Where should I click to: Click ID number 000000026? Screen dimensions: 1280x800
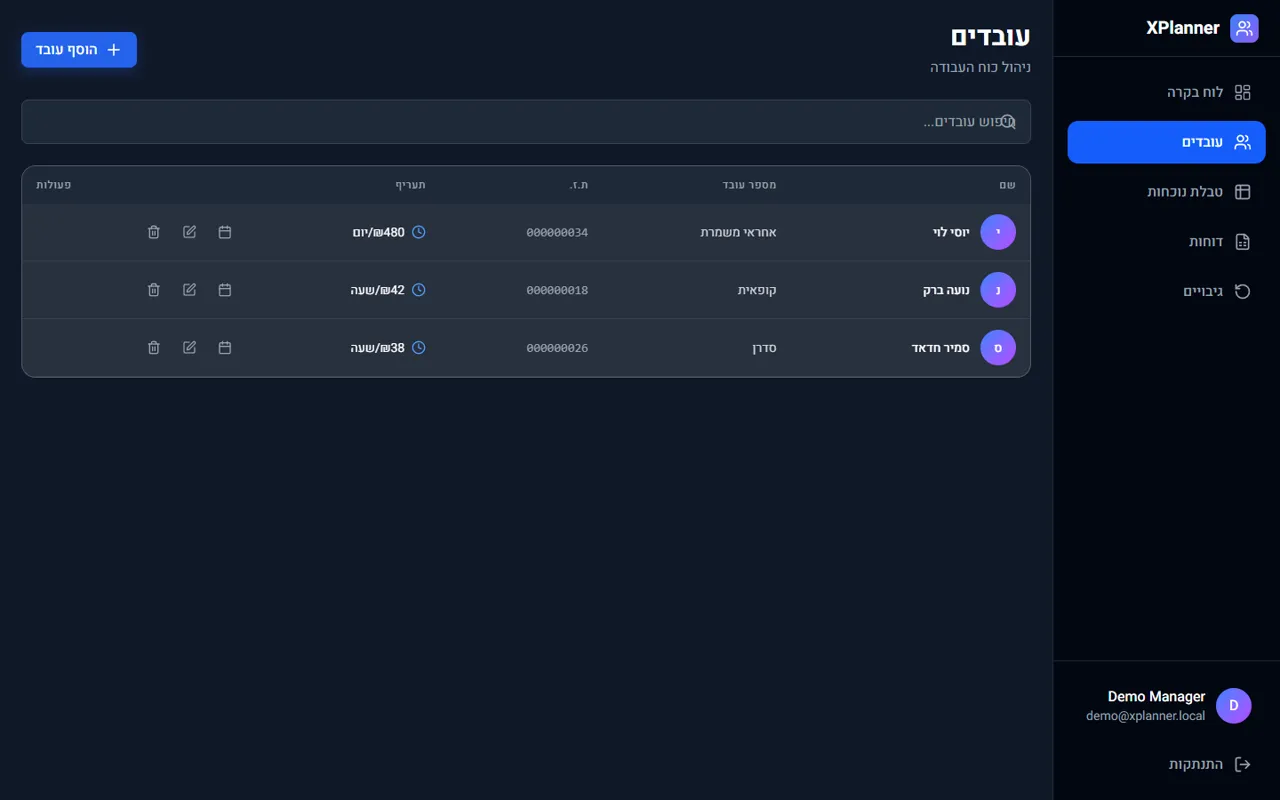[x=557, y=348]
